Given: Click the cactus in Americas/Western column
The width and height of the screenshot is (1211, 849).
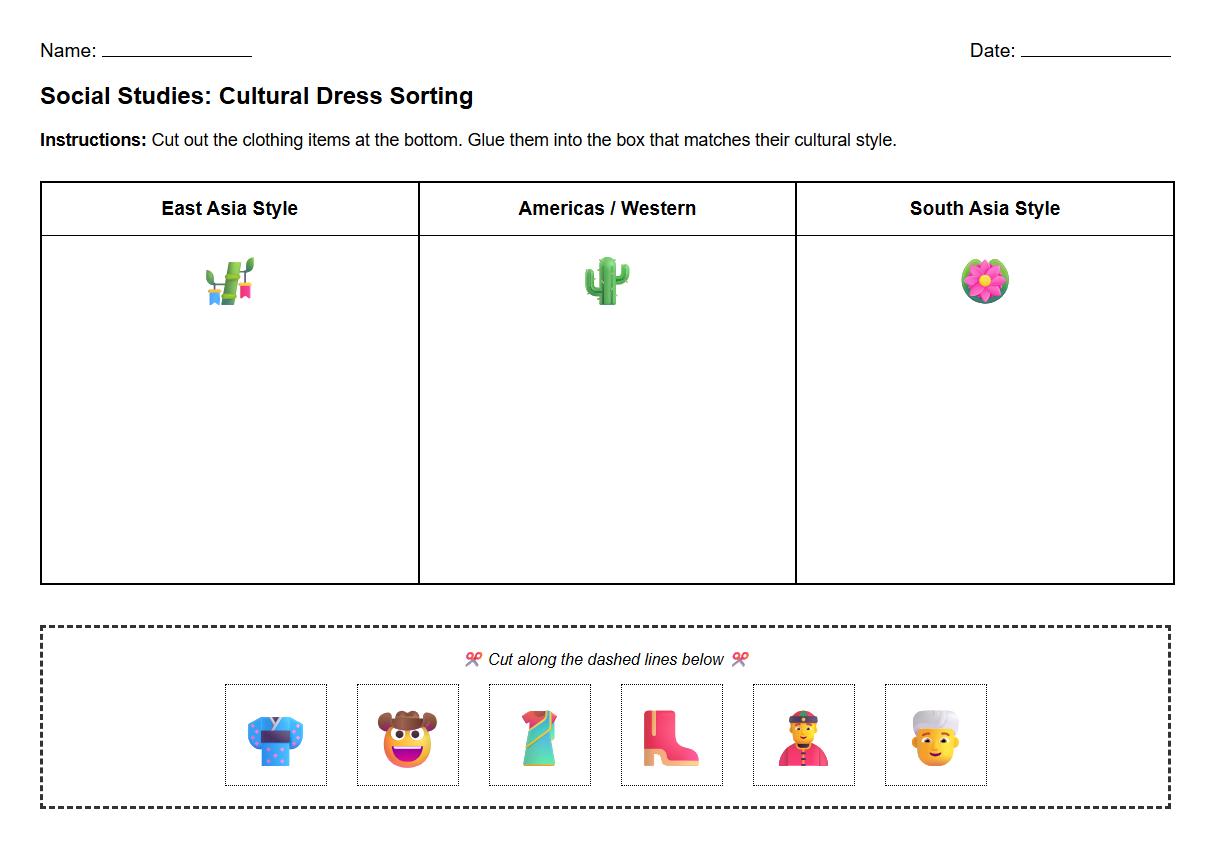Looking at the screenshot, I should 606,281.
